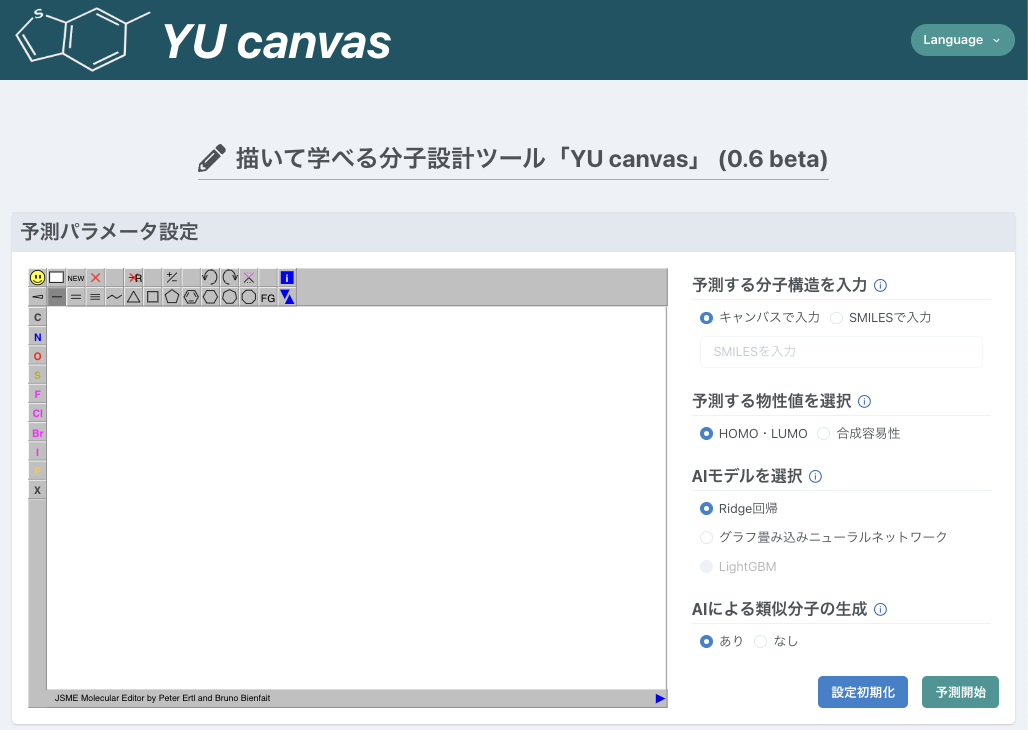Select the cyclopentane pentagon ring tool
The height and width of the screenshot is (730, 1028).
pyautogui.click(x=172, y=297)
